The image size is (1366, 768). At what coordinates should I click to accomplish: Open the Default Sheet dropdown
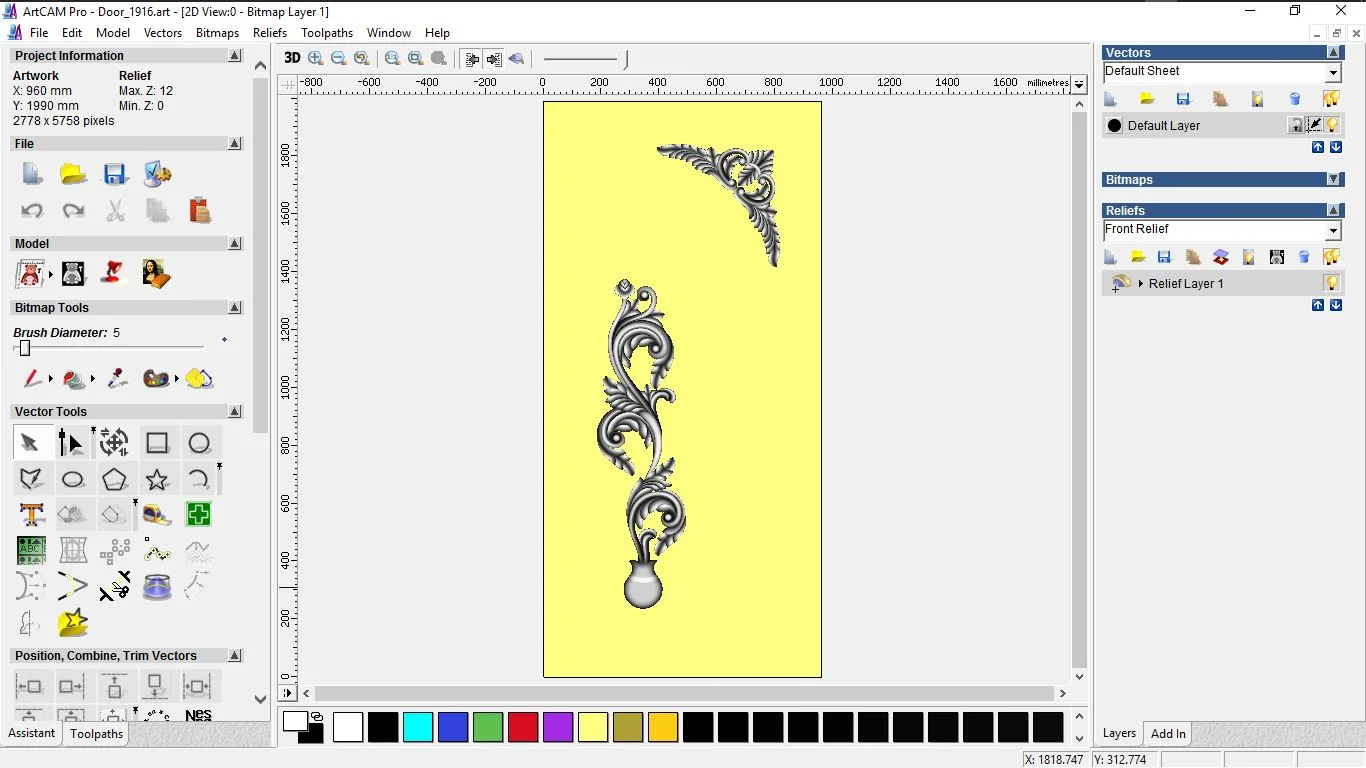click(x=1333, y=72)
